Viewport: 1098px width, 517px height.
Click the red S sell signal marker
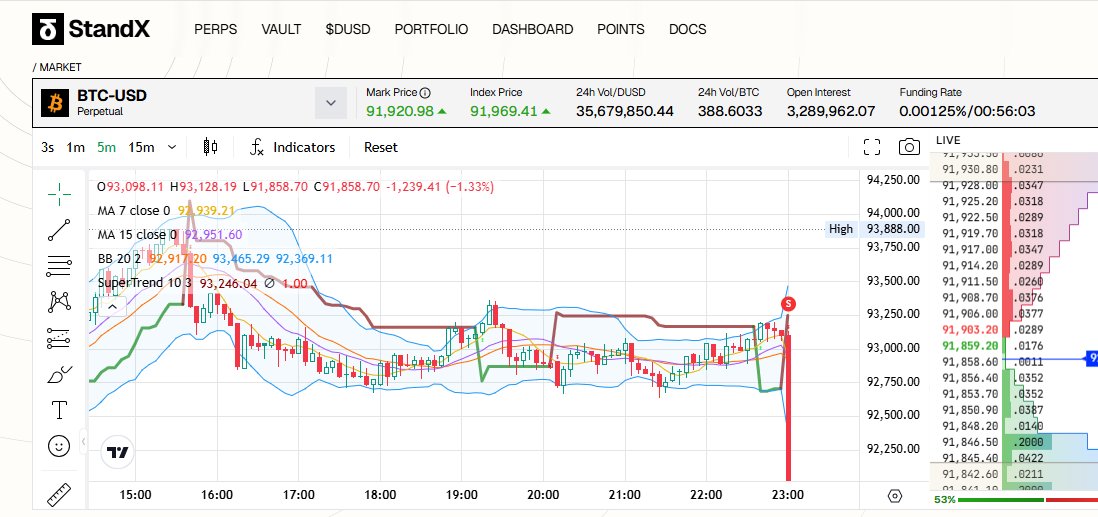[789, 303]
